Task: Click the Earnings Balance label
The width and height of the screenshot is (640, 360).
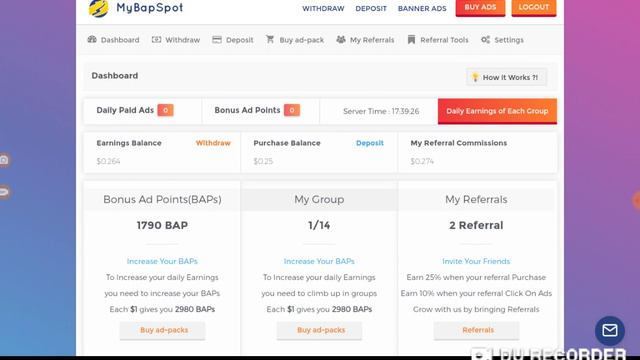Action: click(x=129, y=143)
